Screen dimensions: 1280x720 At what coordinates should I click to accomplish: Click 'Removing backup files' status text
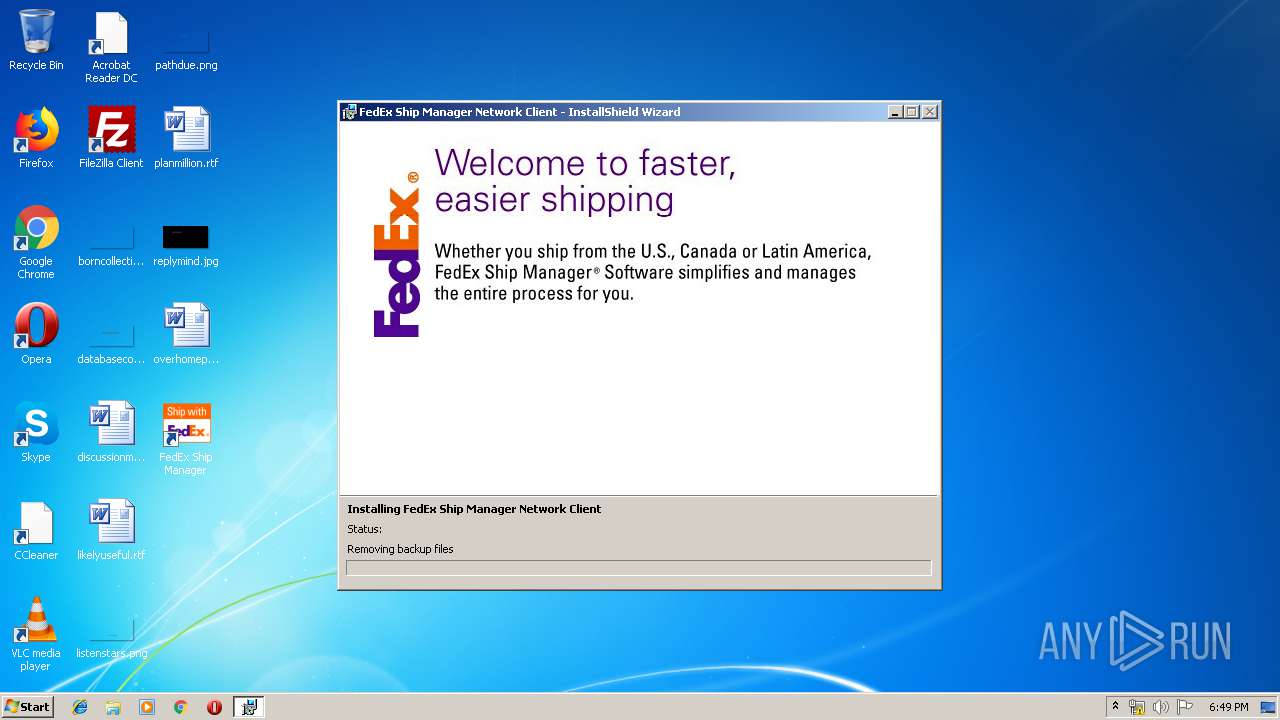point(400,549)
